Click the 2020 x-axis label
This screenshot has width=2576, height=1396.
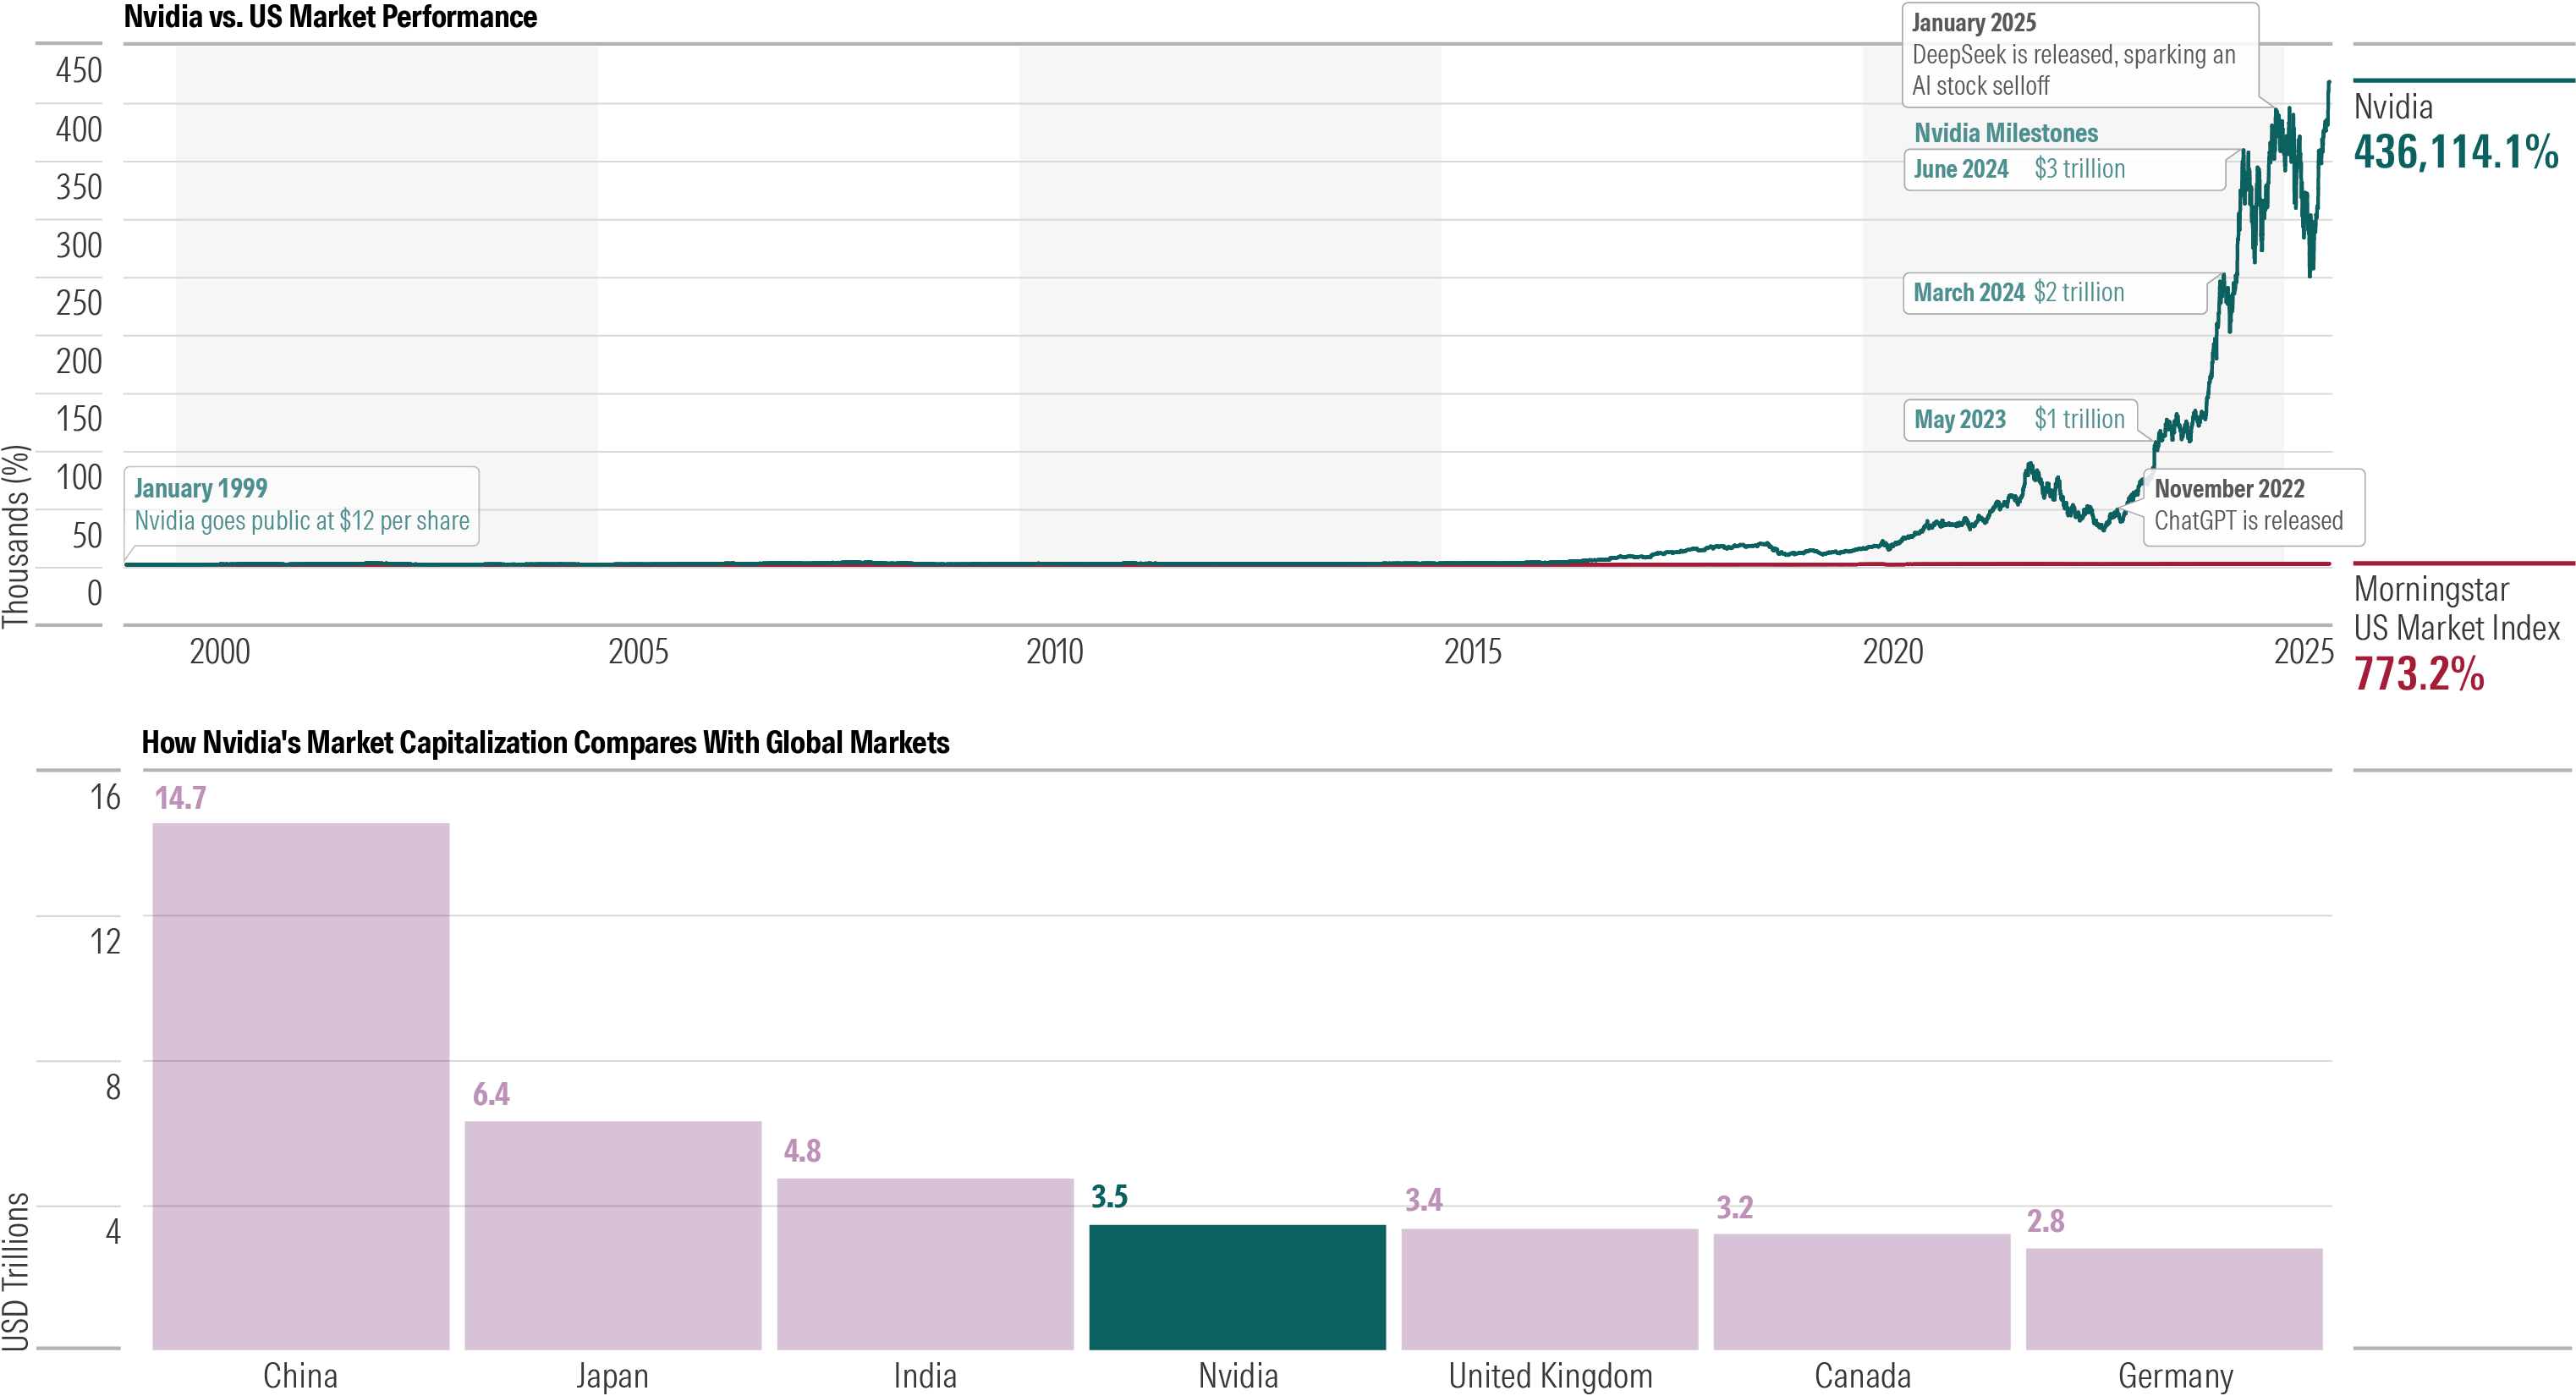click(1893, 652)
